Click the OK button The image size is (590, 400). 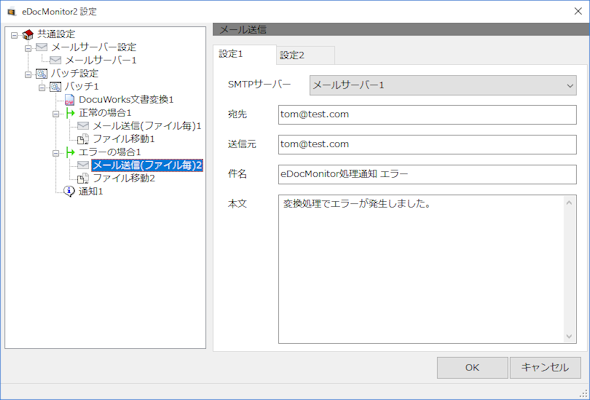pyautogui.click(x=472, y=368)
